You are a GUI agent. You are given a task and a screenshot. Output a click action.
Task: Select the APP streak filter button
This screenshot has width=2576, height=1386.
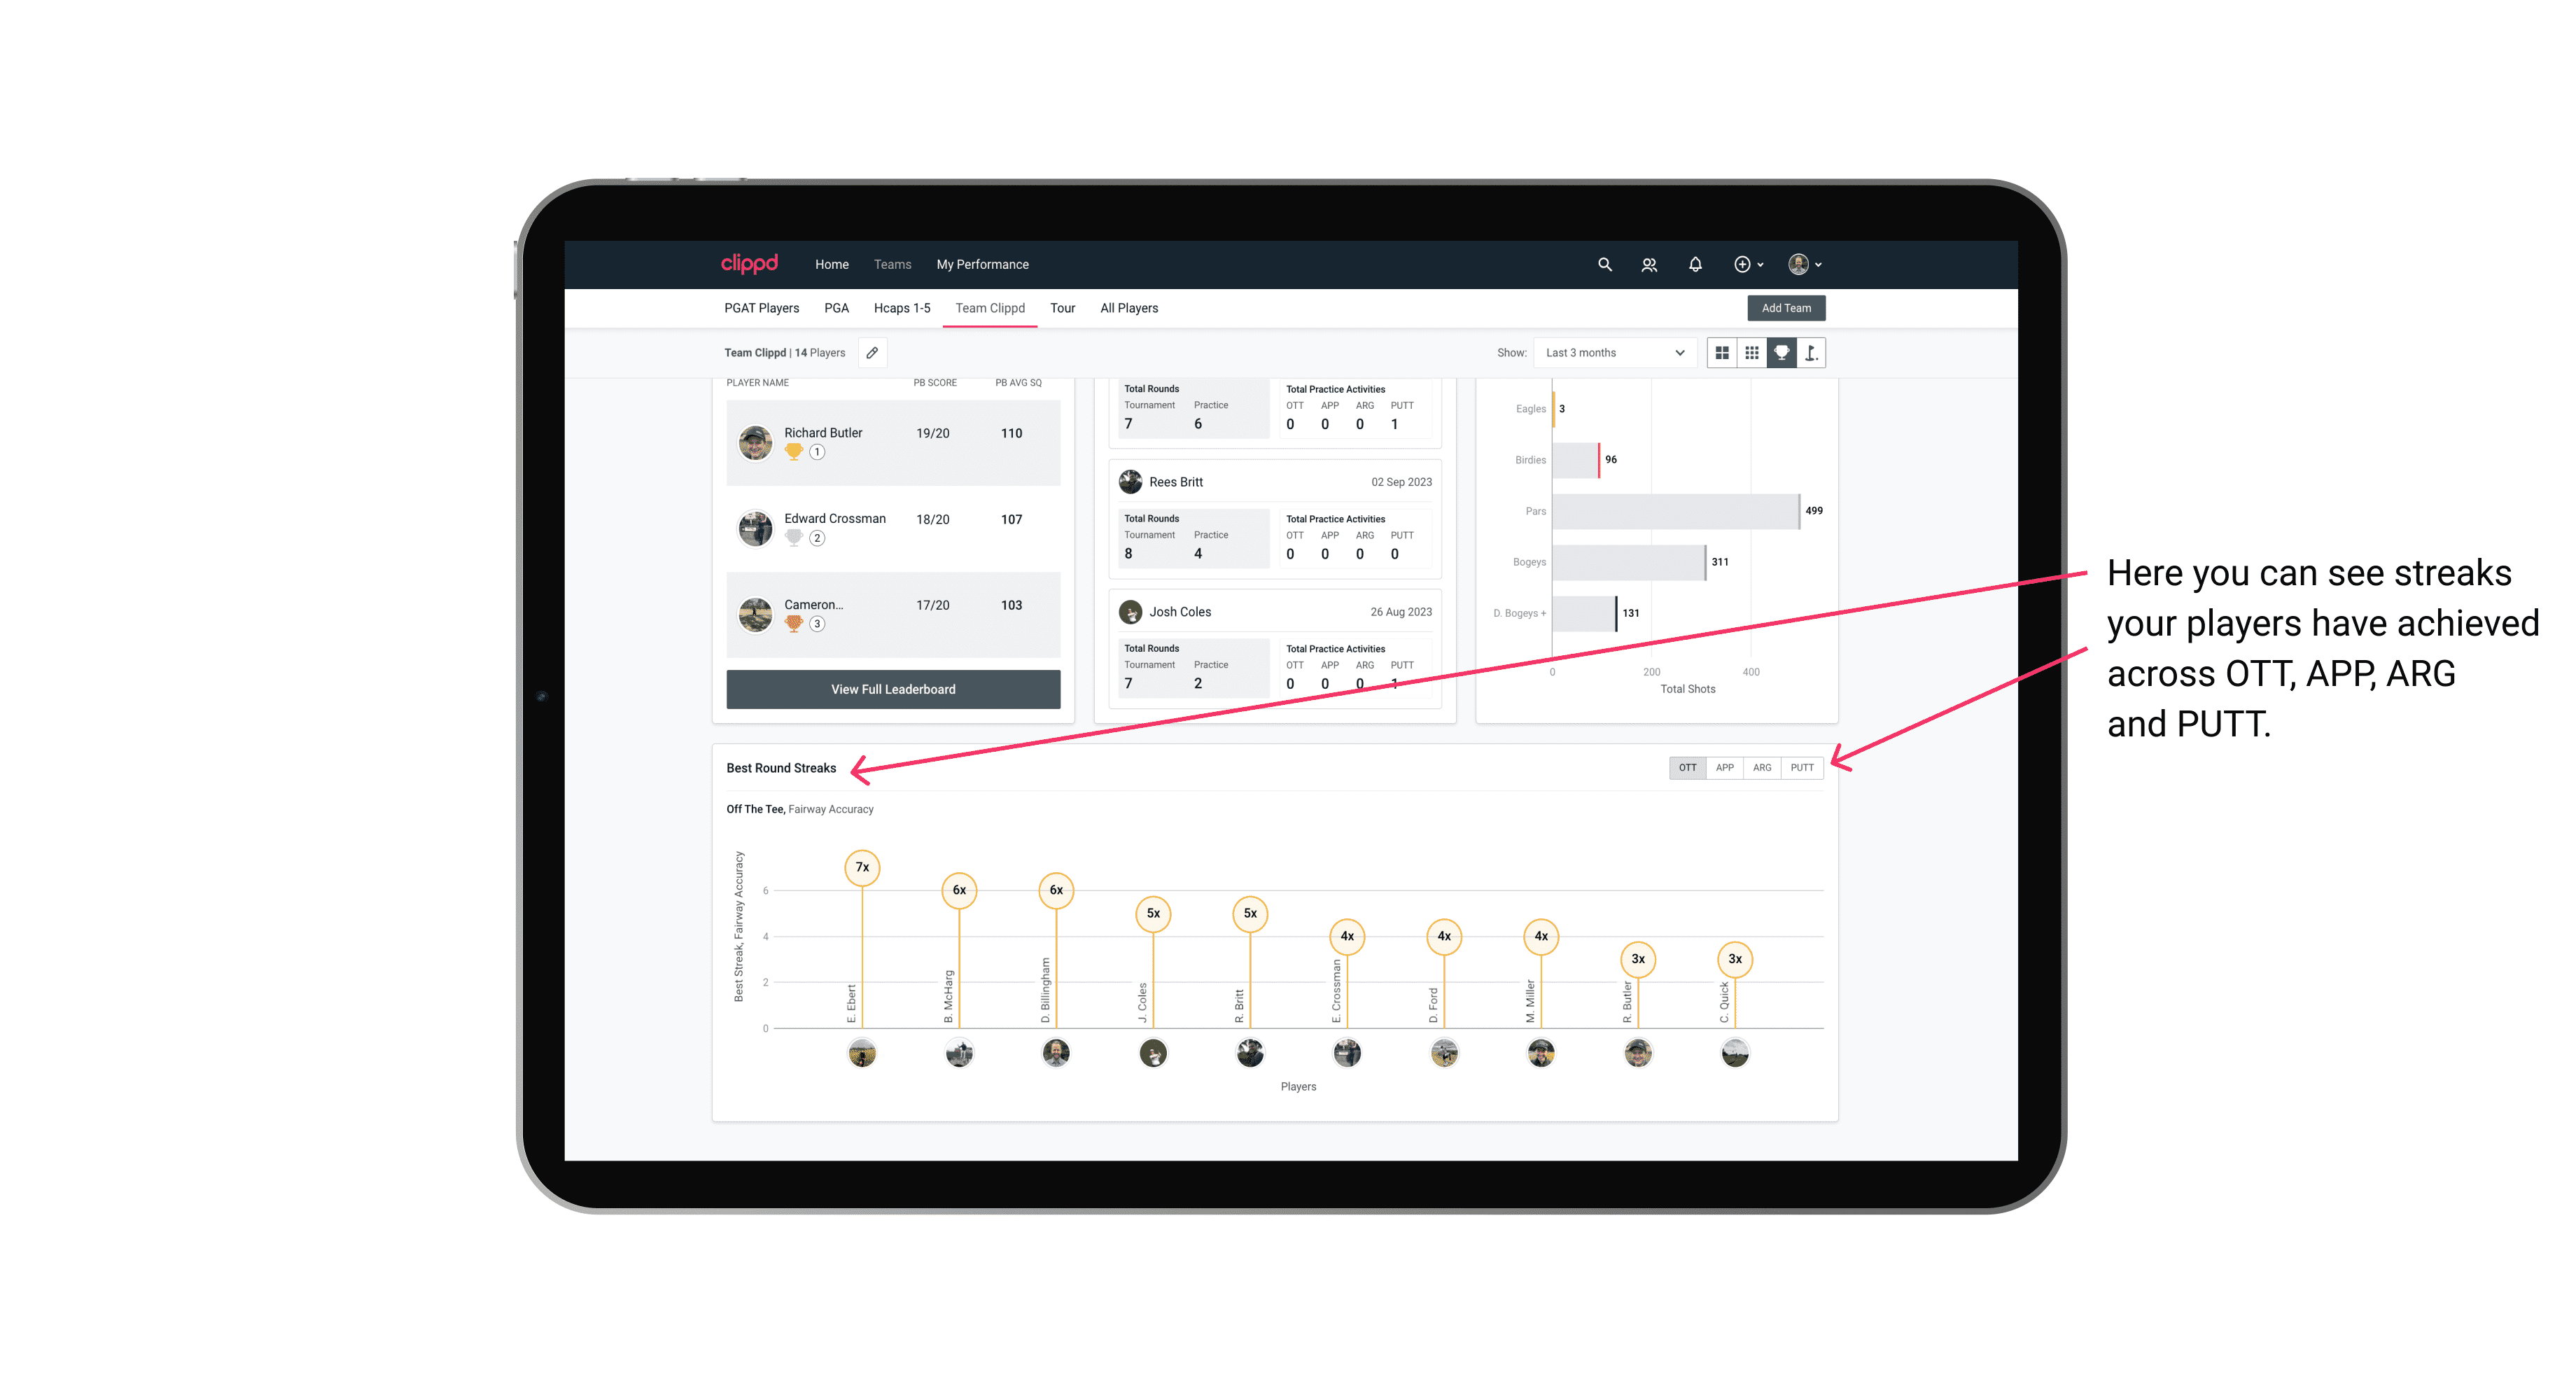click(x=1723, y=766)
